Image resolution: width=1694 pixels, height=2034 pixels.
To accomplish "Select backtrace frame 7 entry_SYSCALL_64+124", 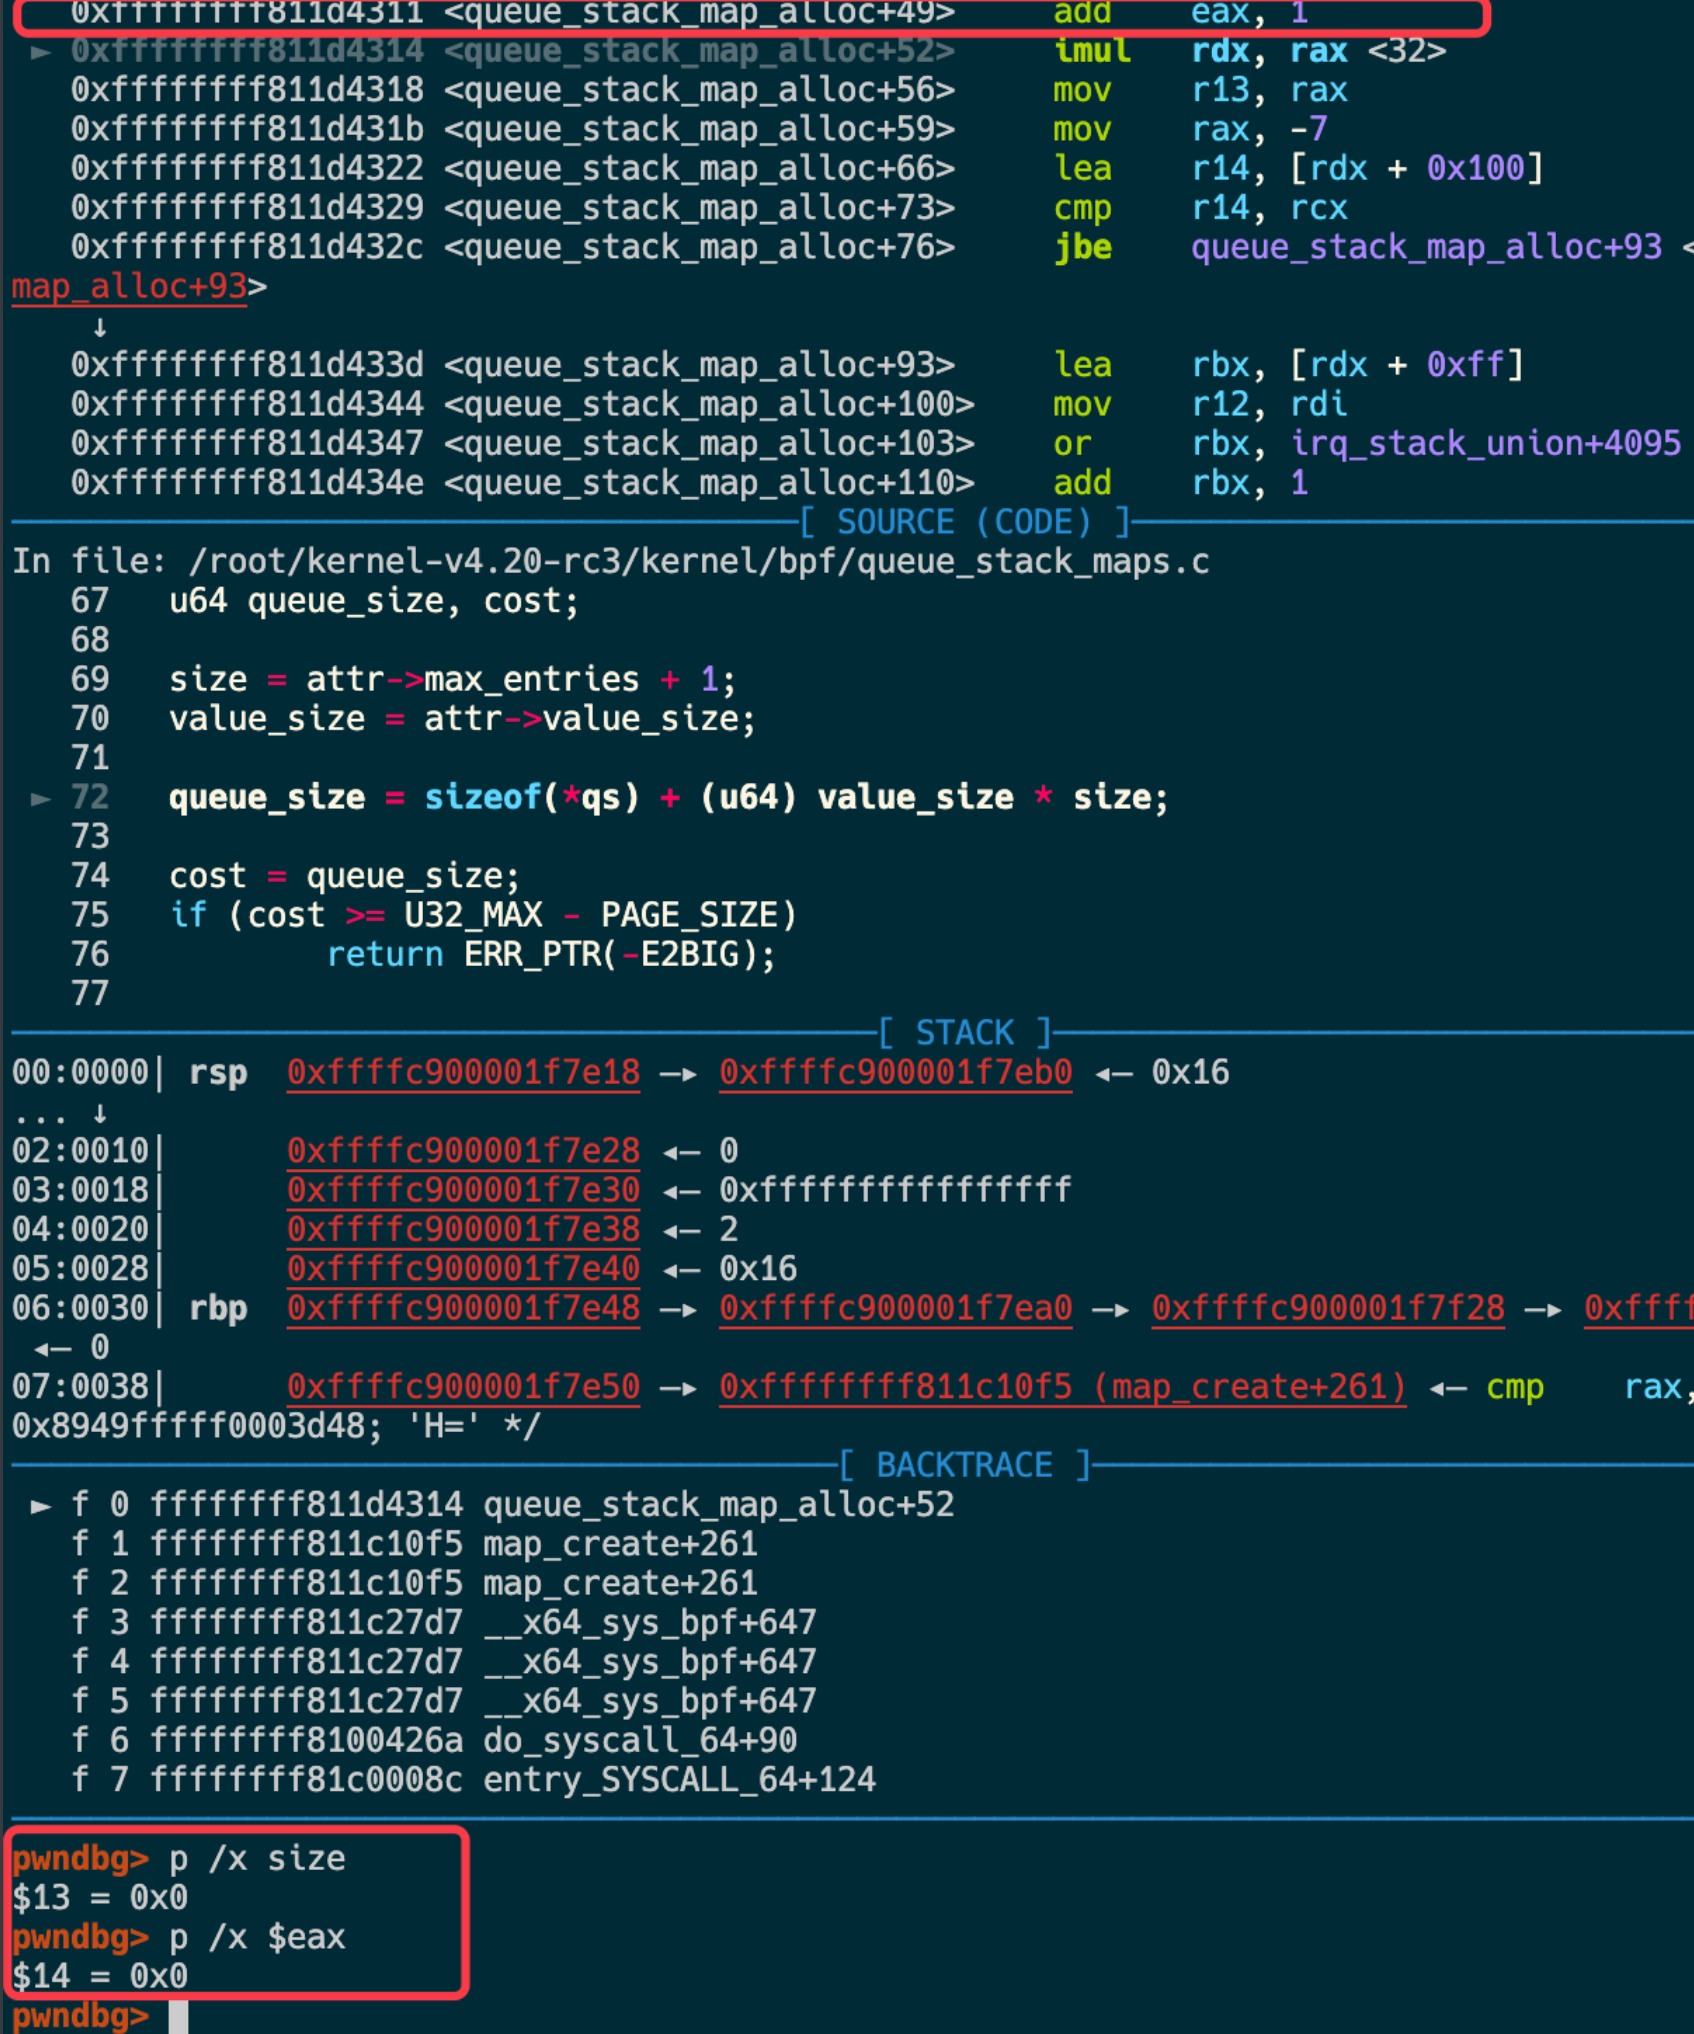I will 472,1780.
